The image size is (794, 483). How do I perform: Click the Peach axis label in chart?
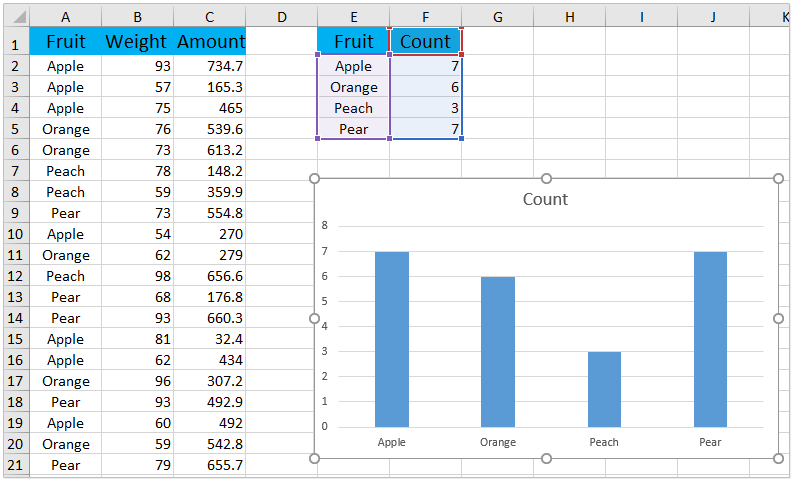(x=604, y=442)
